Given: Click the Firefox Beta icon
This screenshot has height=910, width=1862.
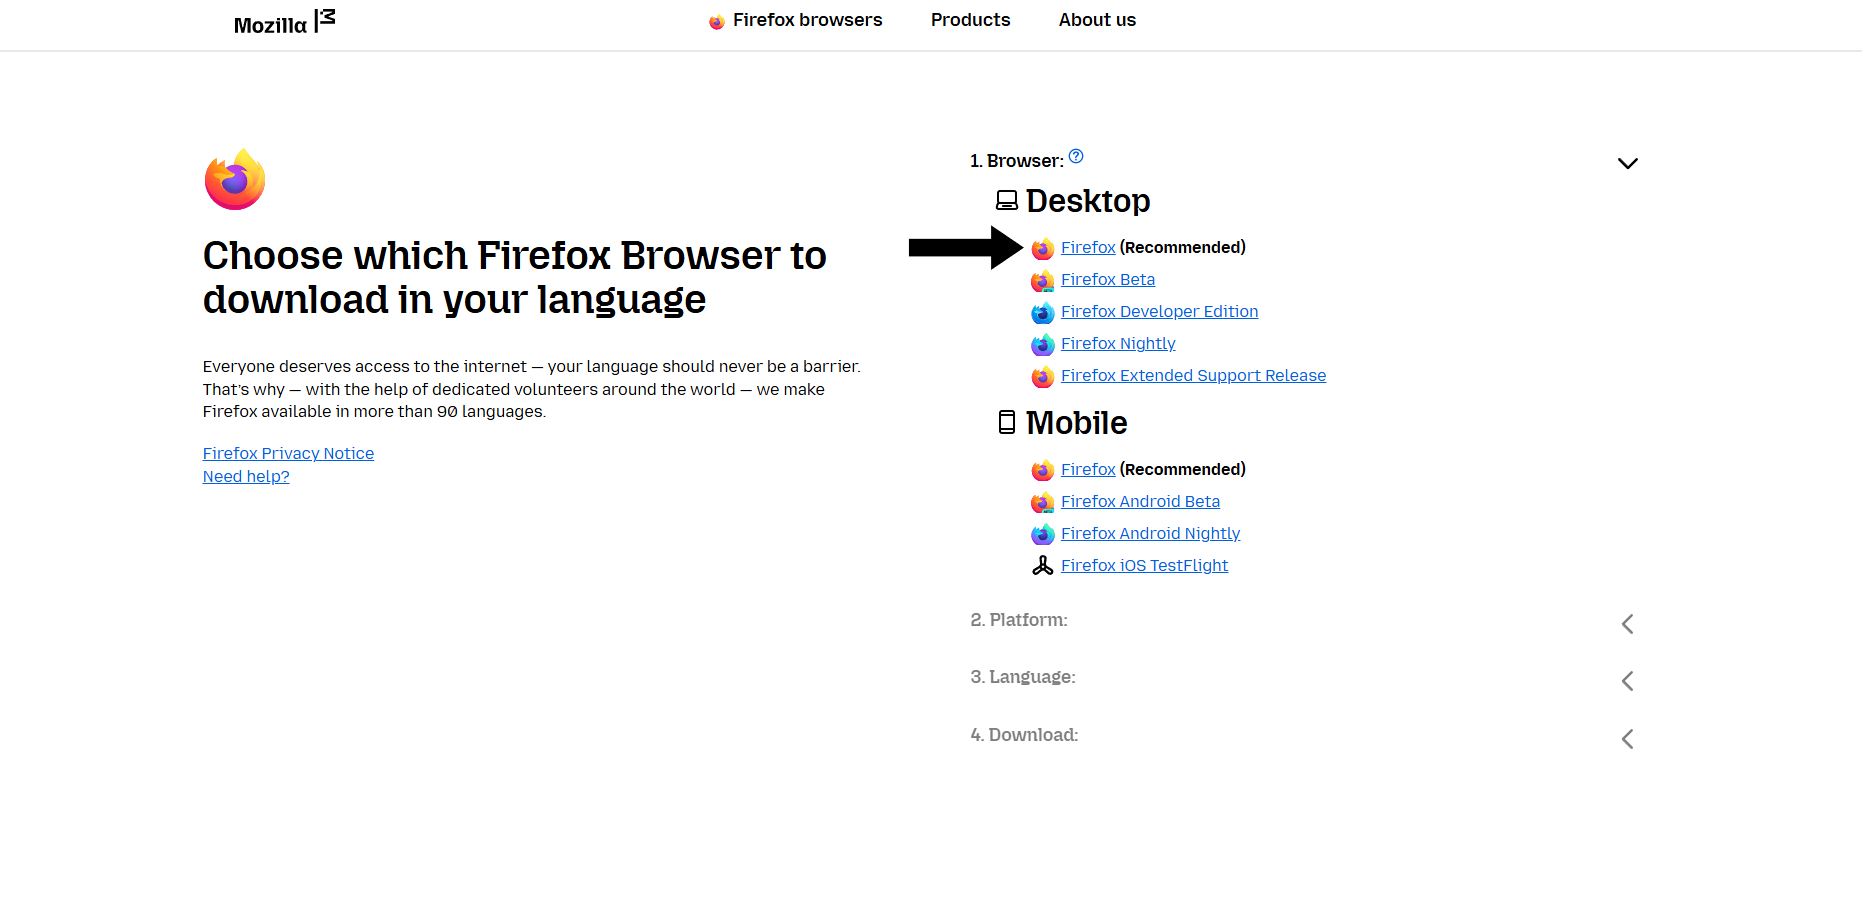Looking at the screenshot, I should (1043, 280).
